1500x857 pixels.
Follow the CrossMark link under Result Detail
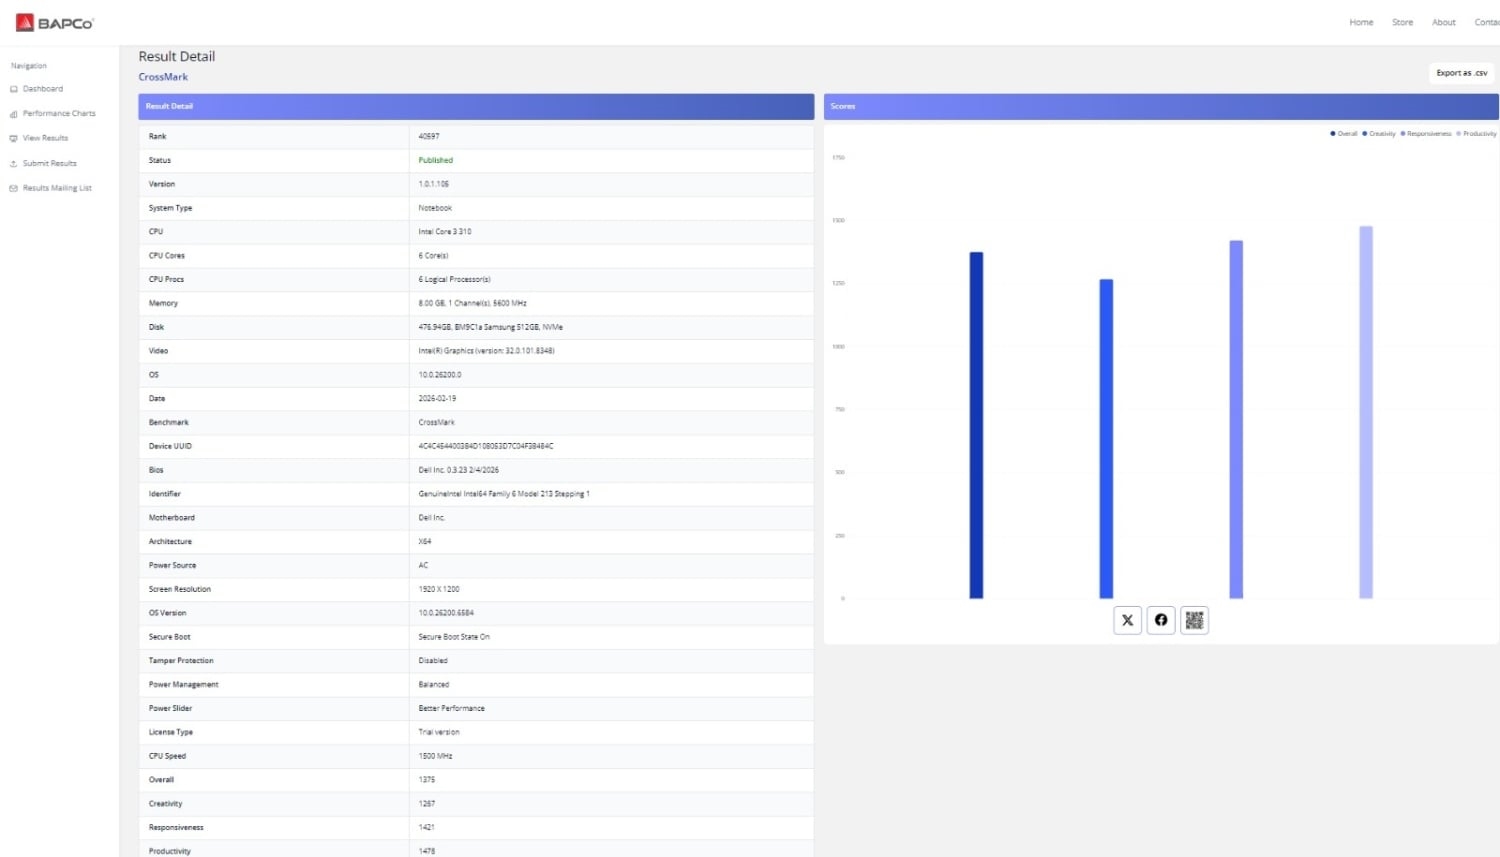pos(163,77)
